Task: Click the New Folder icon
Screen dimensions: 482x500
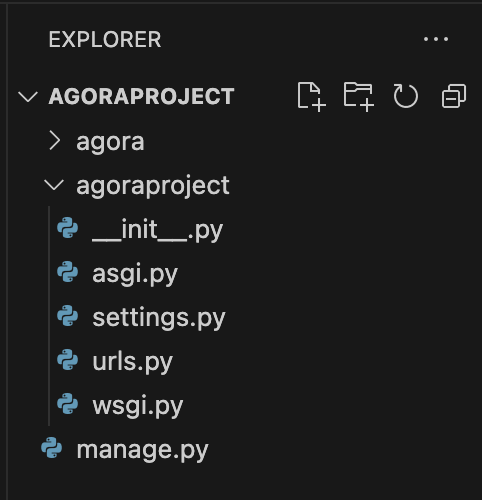Action: pyautogui.click(x=358, y=96)
